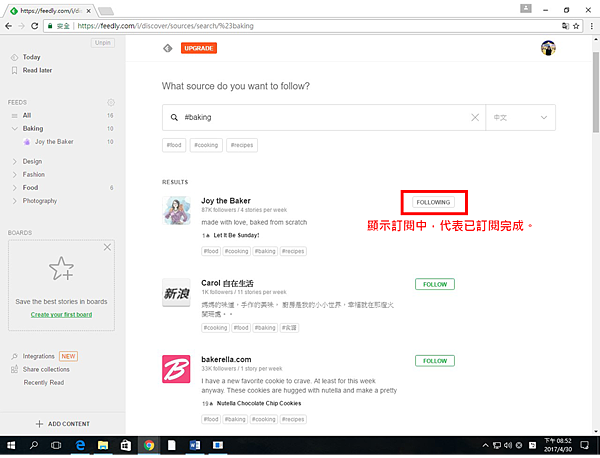Open the Let It Be Sunday! story

tap(236, 236)
